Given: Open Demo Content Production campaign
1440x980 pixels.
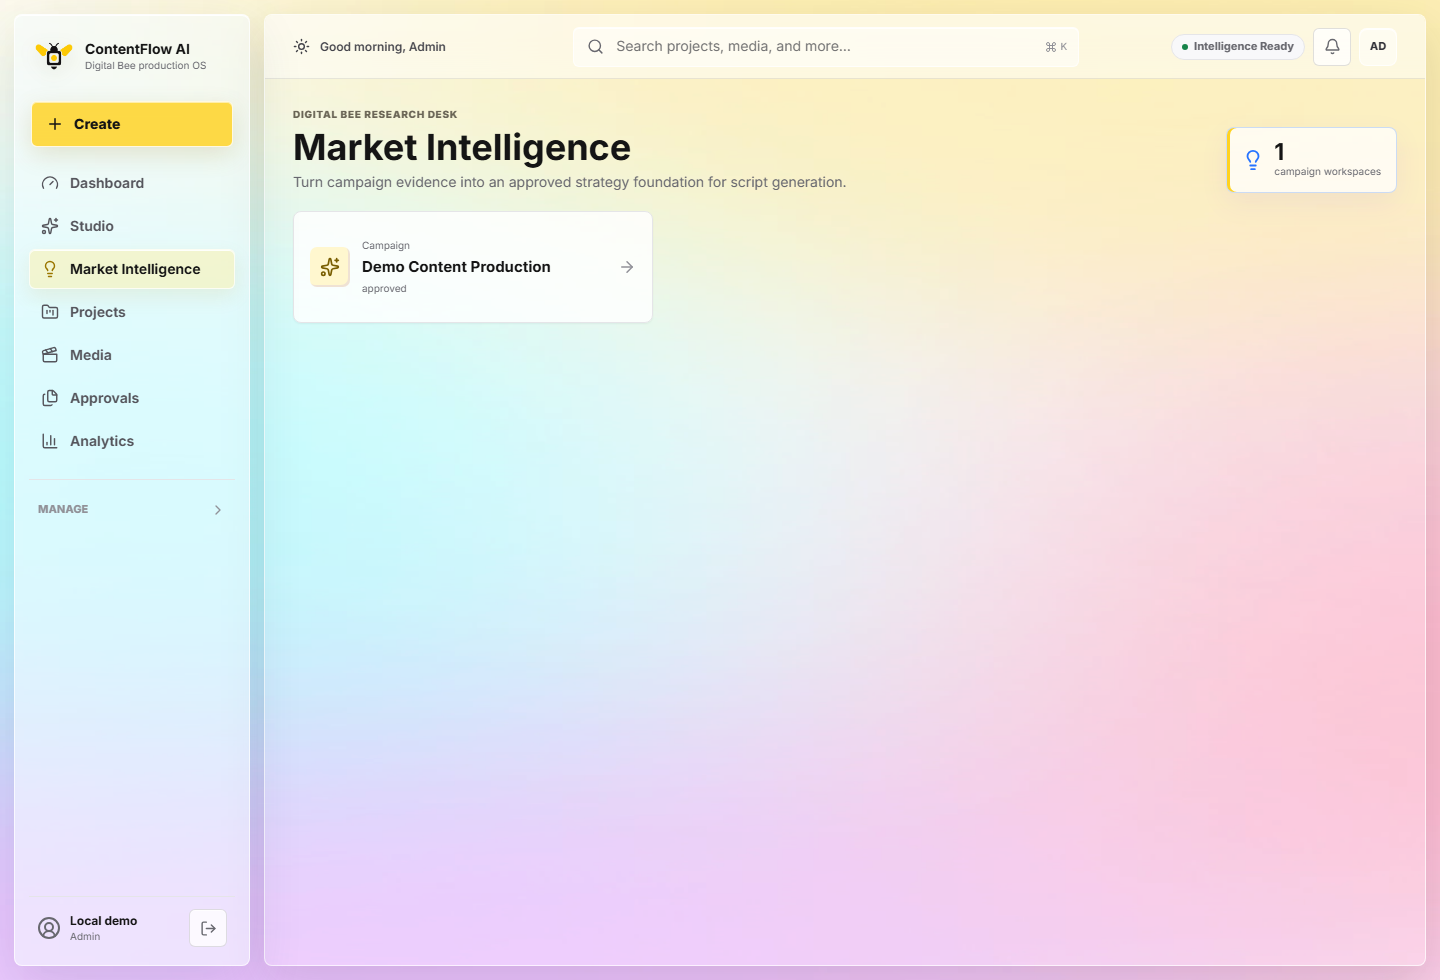Looking at the screenshot, I should coord(473,267).
